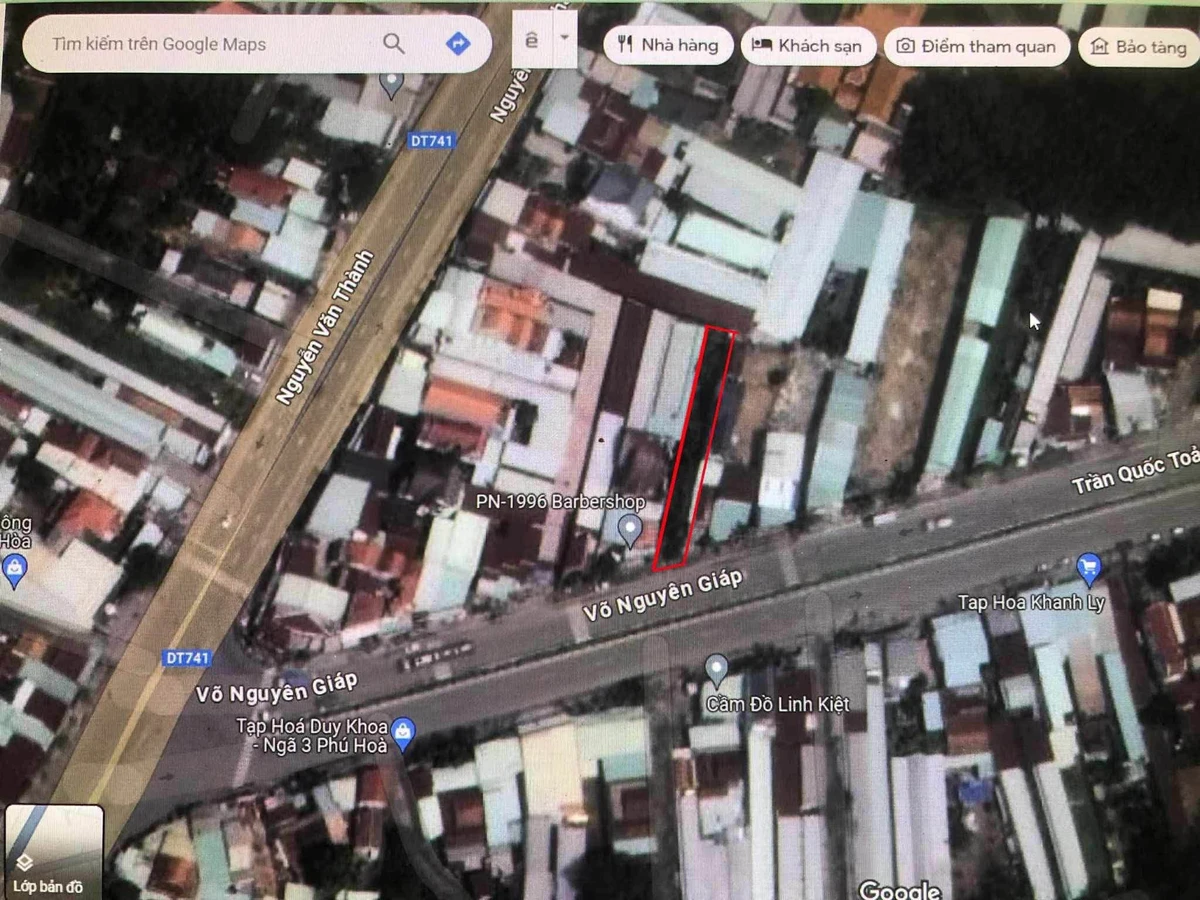Expand the input method dropdown arrow
The height and width of the screenshot is (900, 1200).
(x=565, y=38)
